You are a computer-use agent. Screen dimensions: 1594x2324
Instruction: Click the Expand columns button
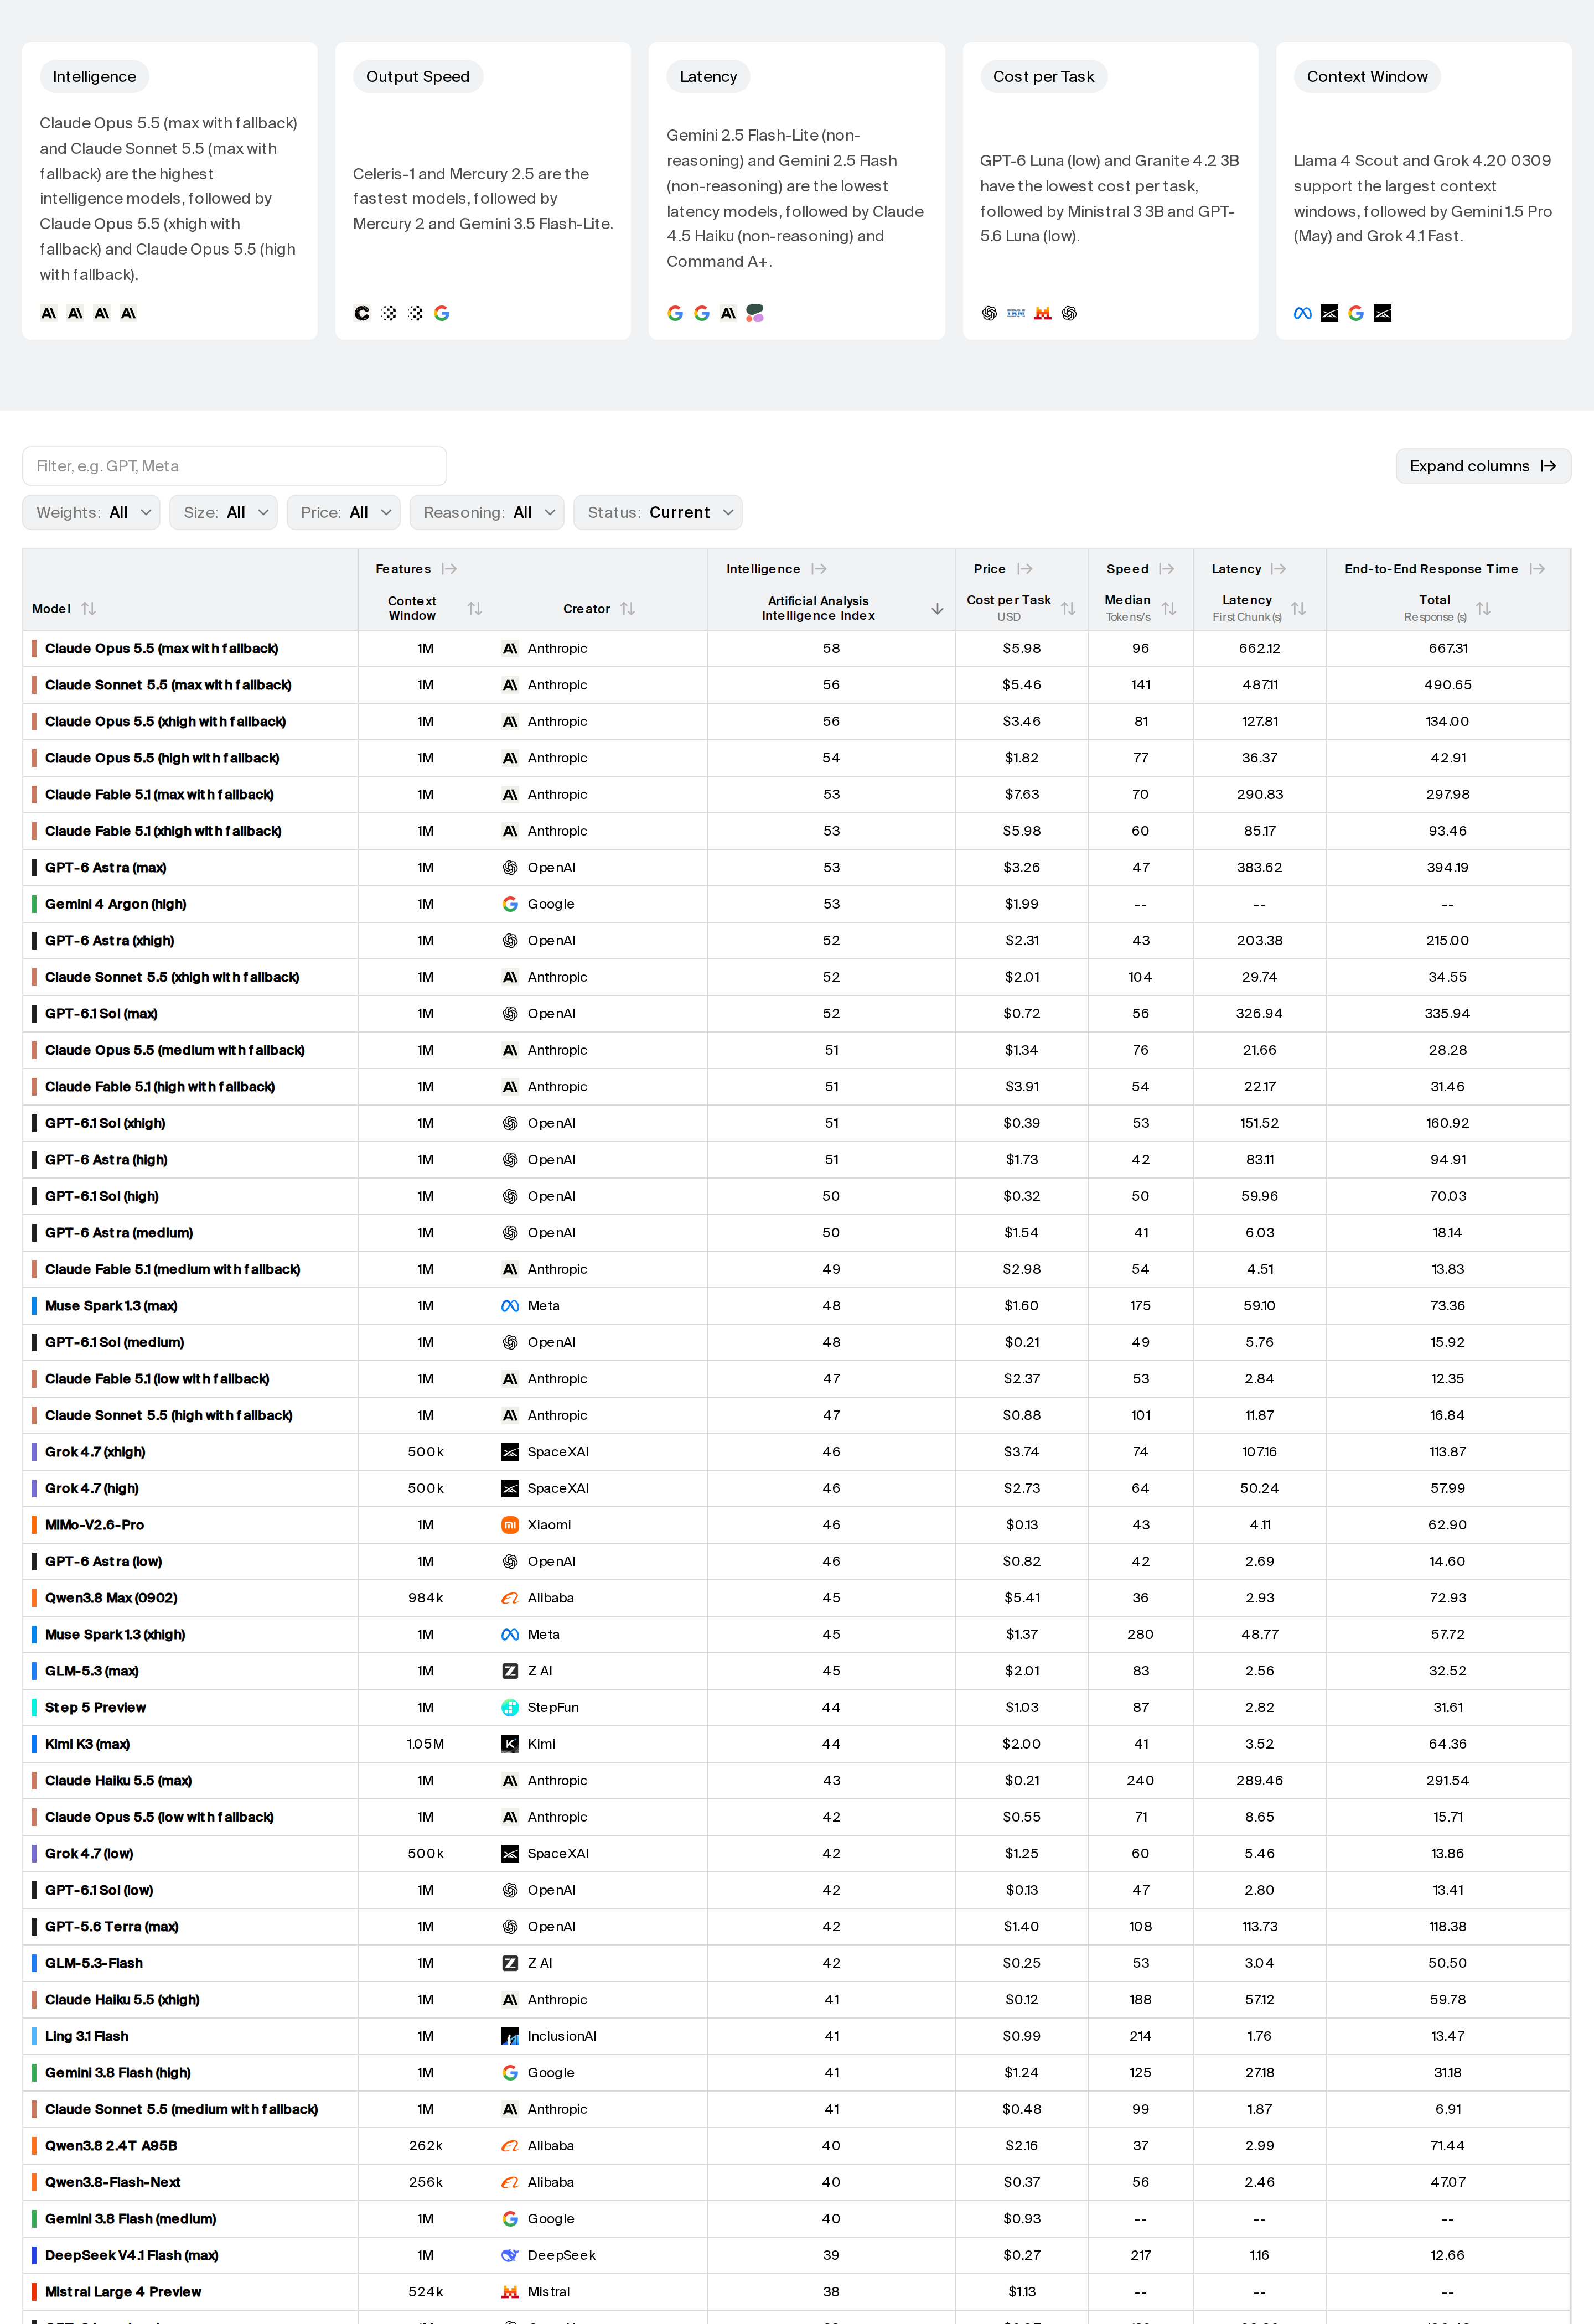pos(1483,466)
